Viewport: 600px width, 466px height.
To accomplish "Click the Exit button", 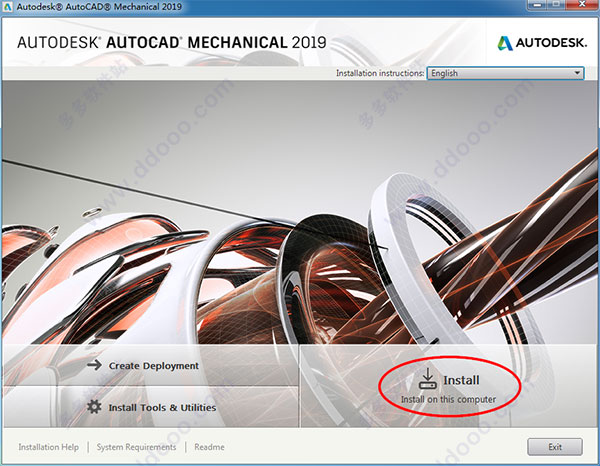I will (x=555, y=447).
